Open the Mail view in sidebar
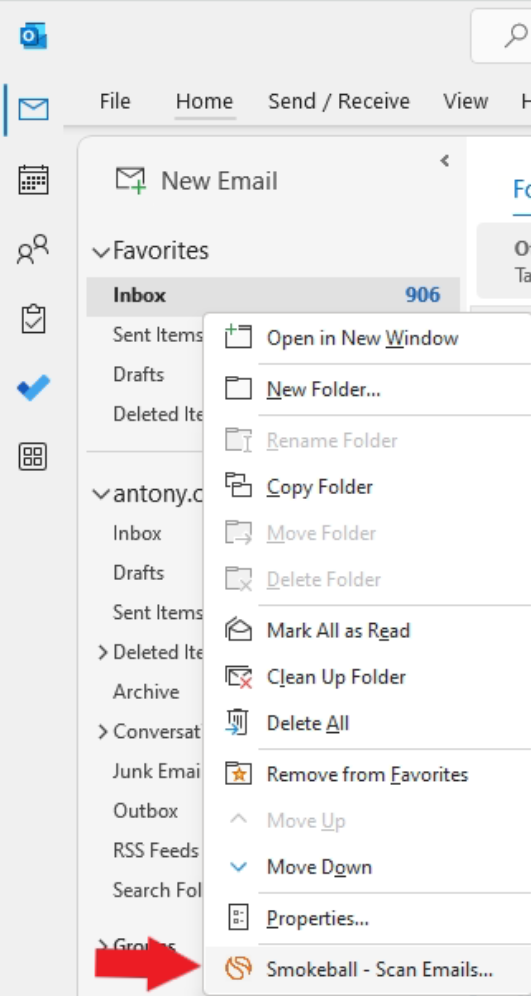Viewport: 531px width, 996px height. coord(33,109)
